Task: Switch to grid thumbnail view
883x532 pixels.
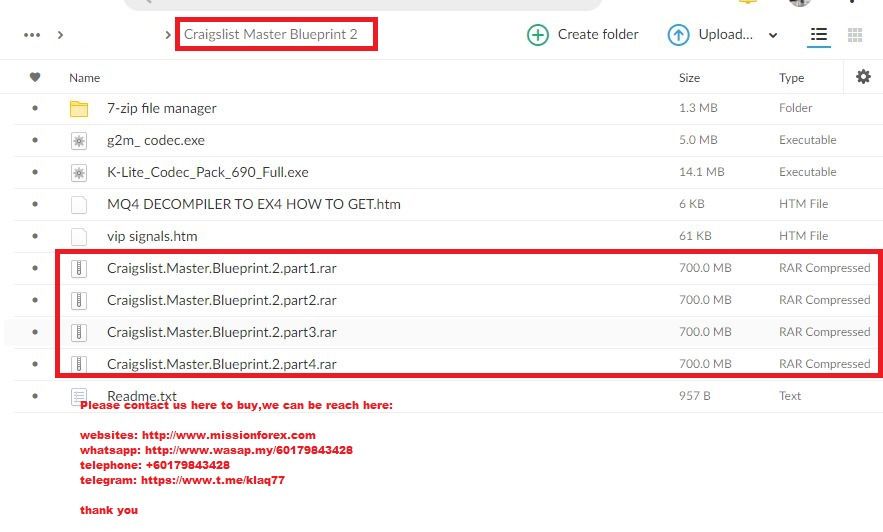Action: [855, 35]
